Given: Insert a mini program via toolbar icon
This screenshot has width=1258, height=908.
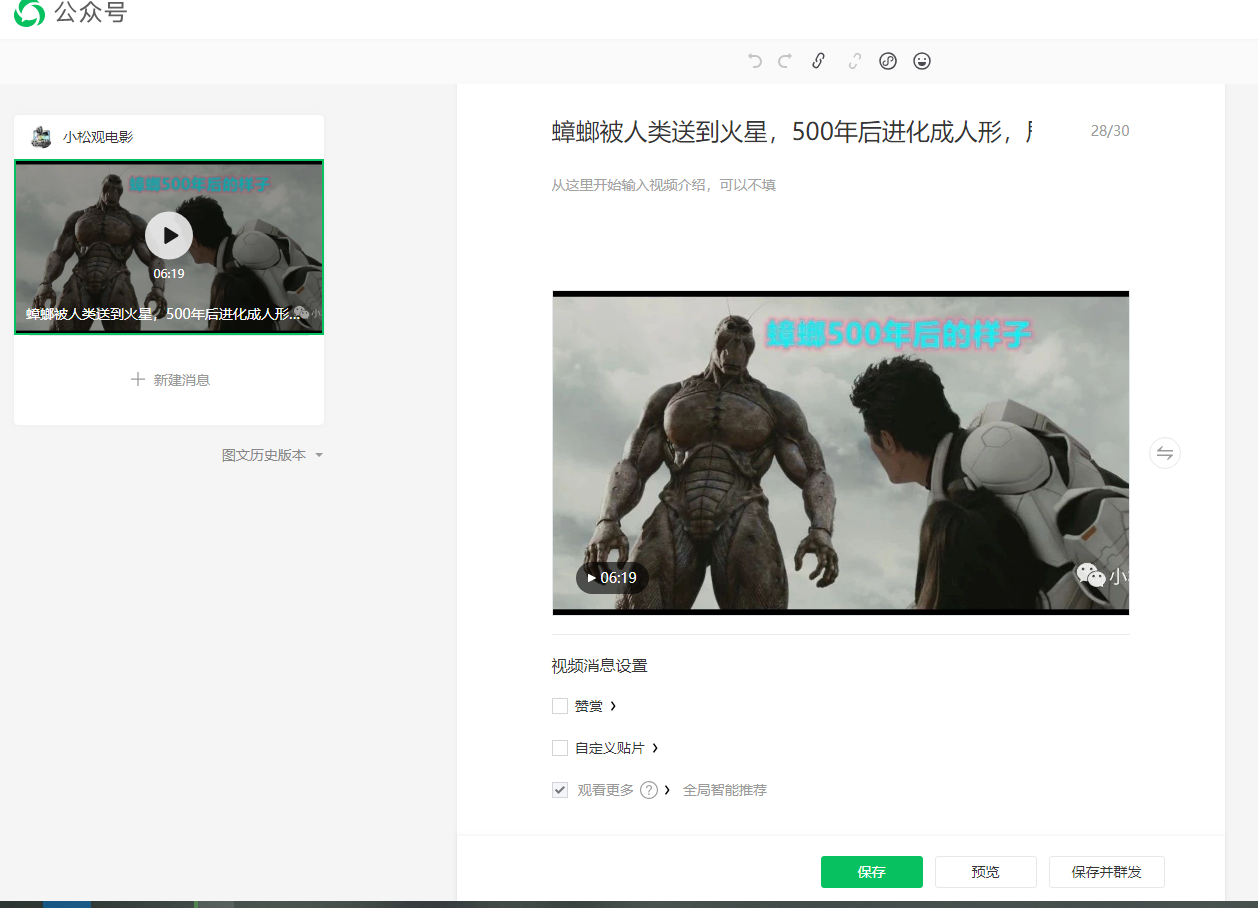Looking at the screenshot, I should coord(888,61).
